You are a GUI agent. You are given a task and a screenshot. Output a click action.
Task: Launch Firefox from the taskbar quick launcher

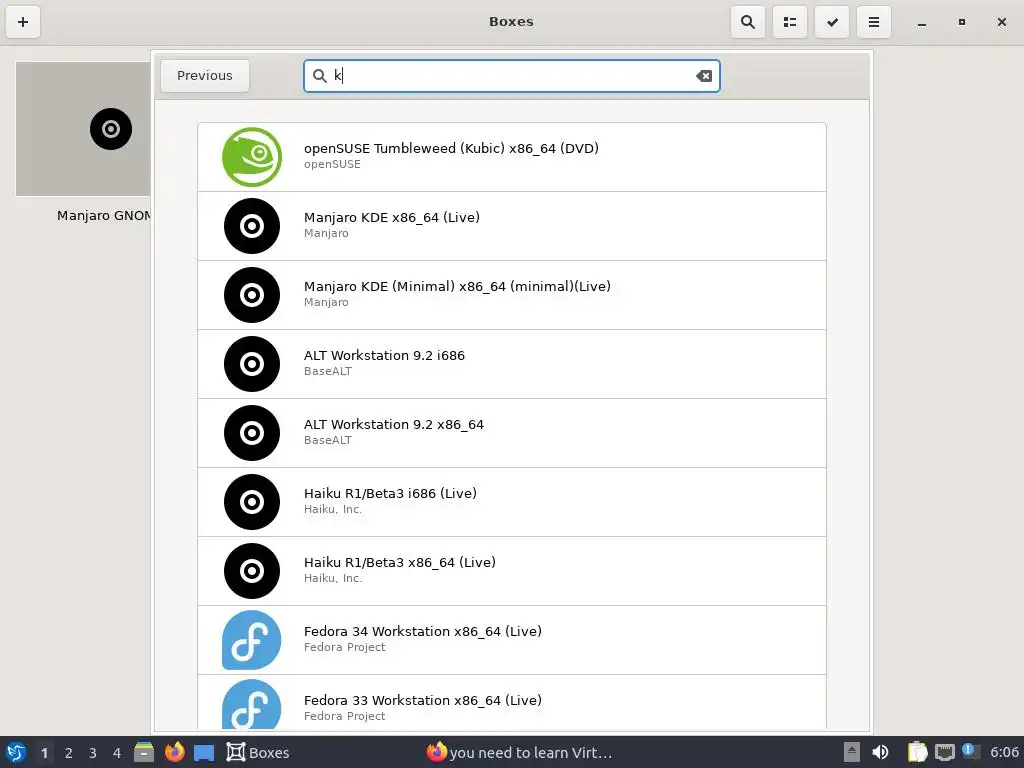(174, 752)
